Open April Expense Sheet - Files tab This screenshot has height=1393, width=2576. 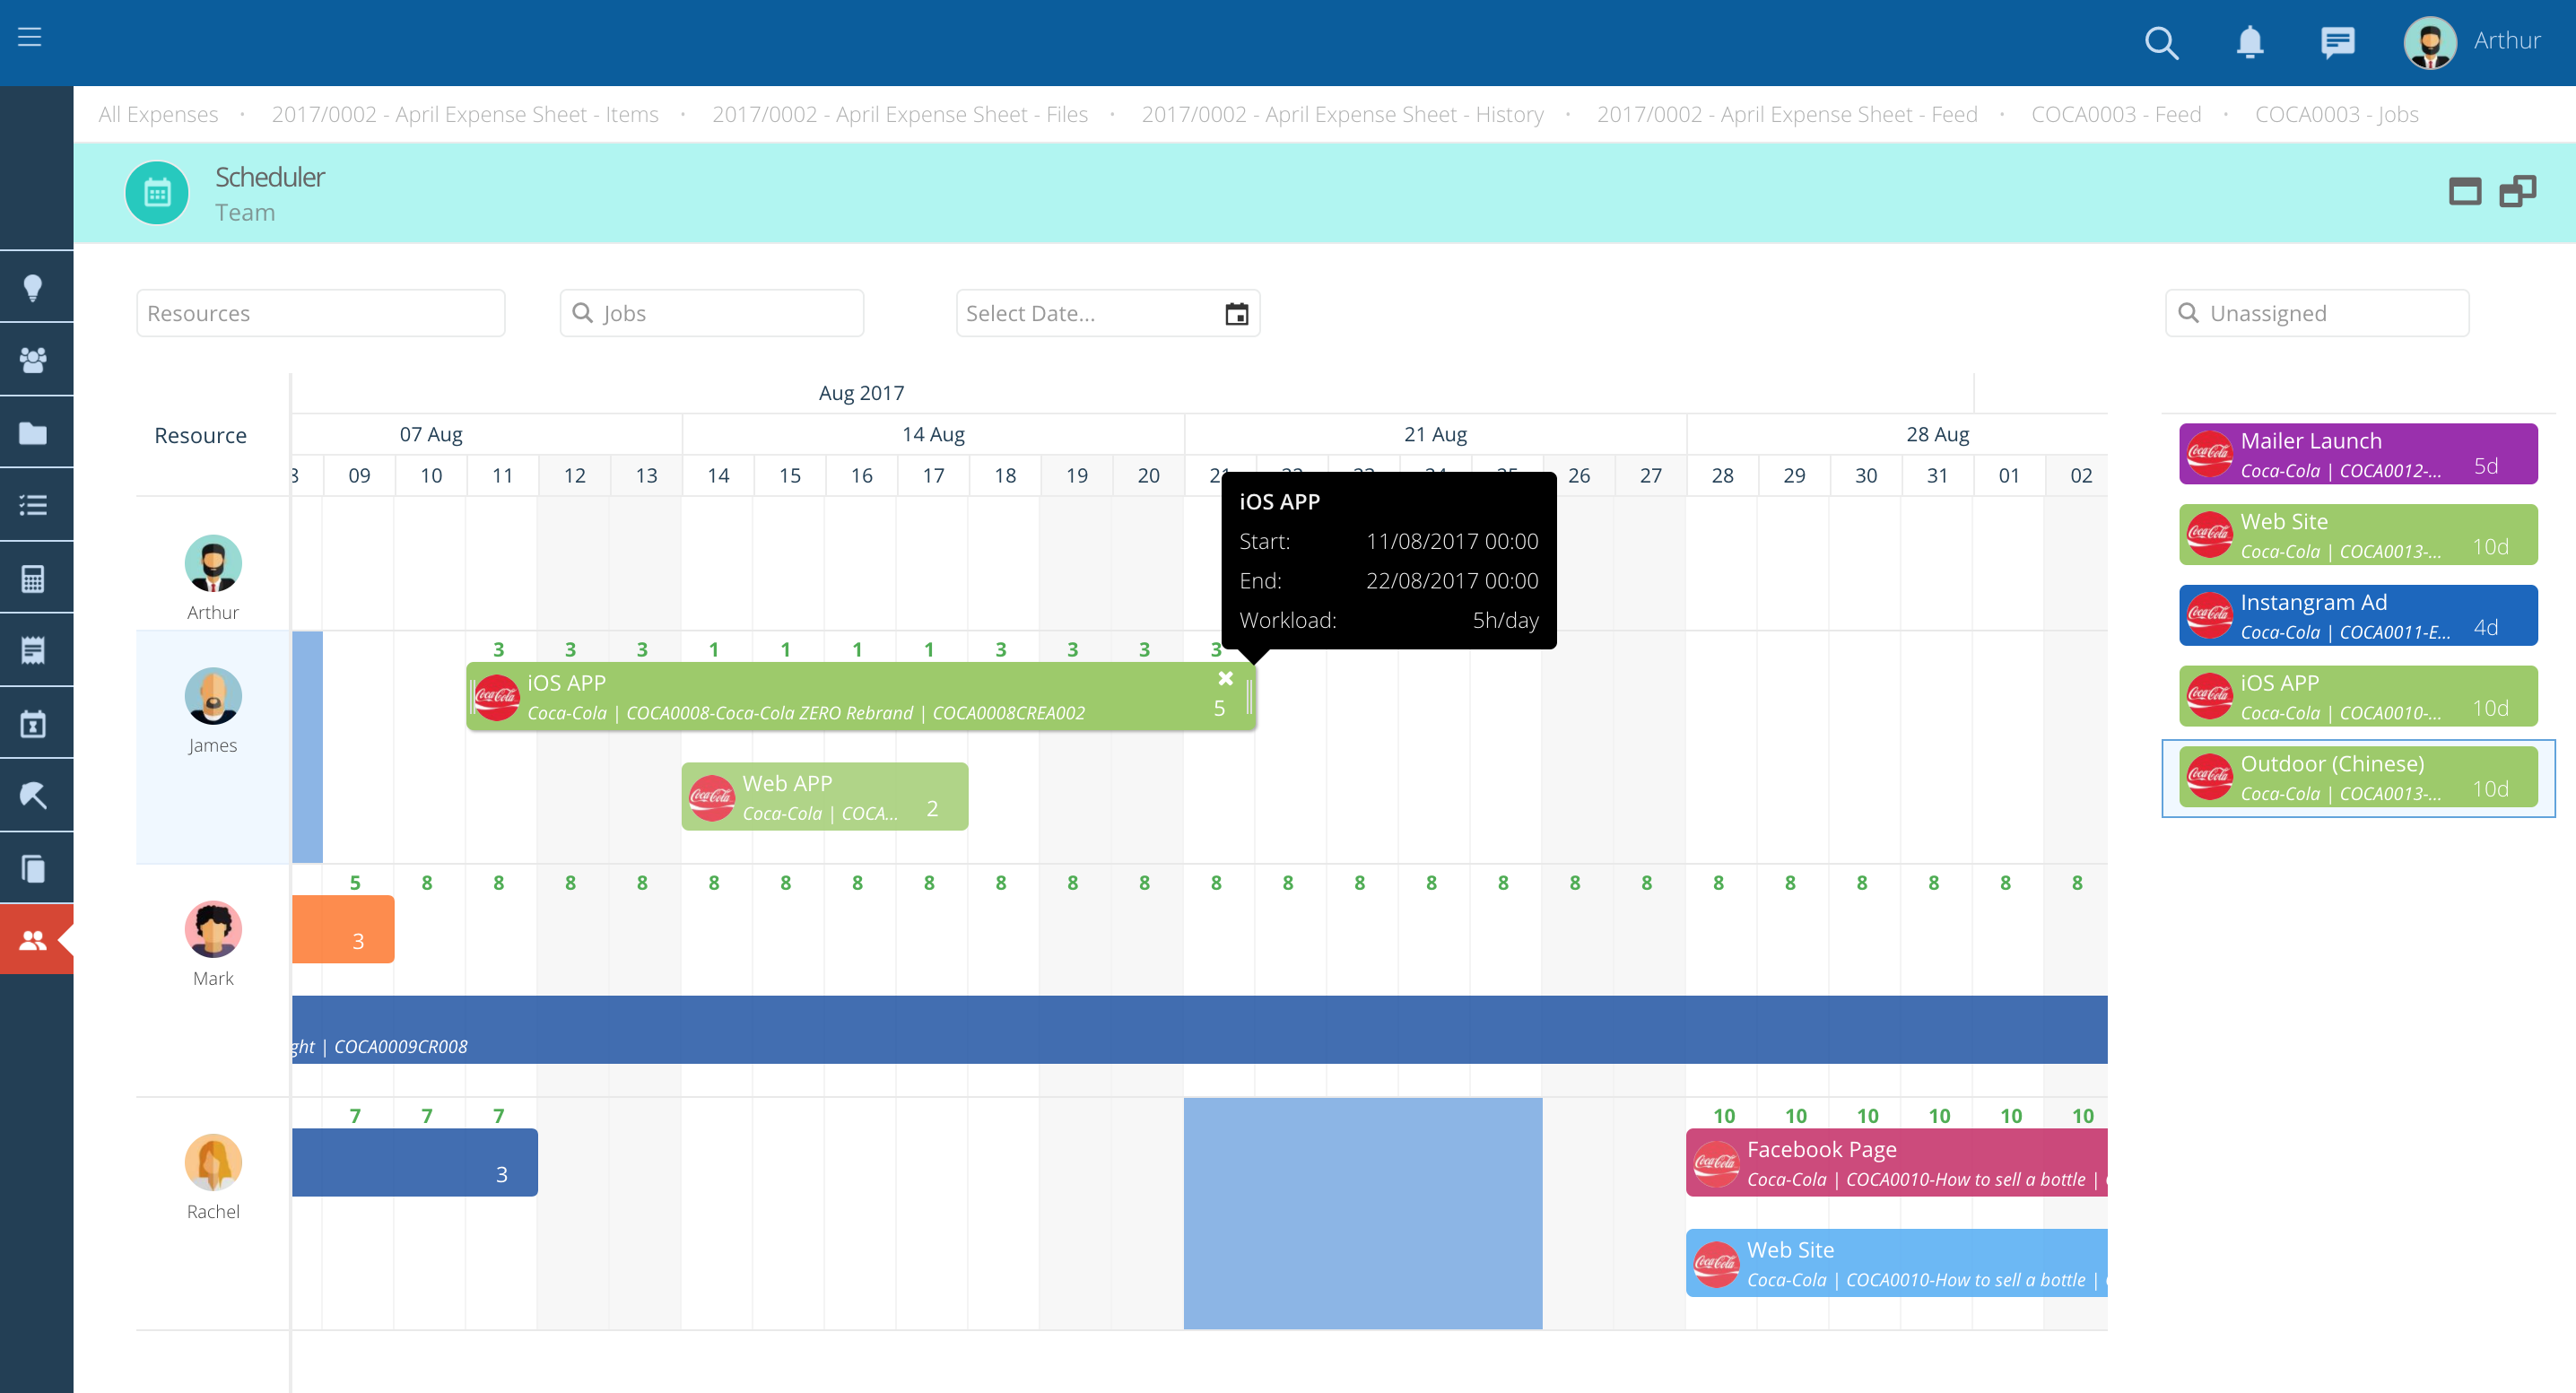point(899,114)
